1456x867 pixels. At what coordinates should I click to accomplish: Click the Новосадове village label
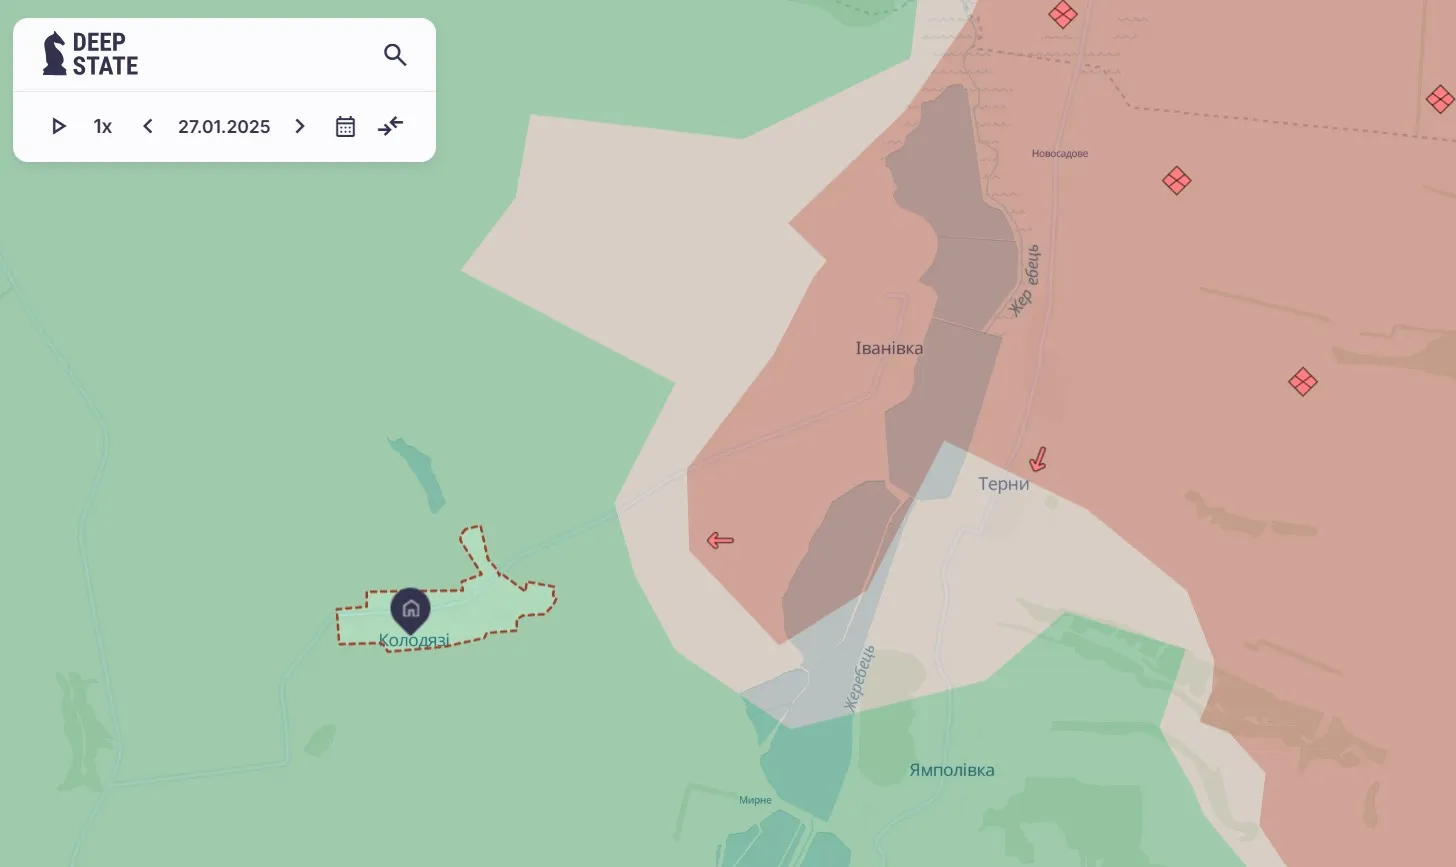coord(1059,154)
